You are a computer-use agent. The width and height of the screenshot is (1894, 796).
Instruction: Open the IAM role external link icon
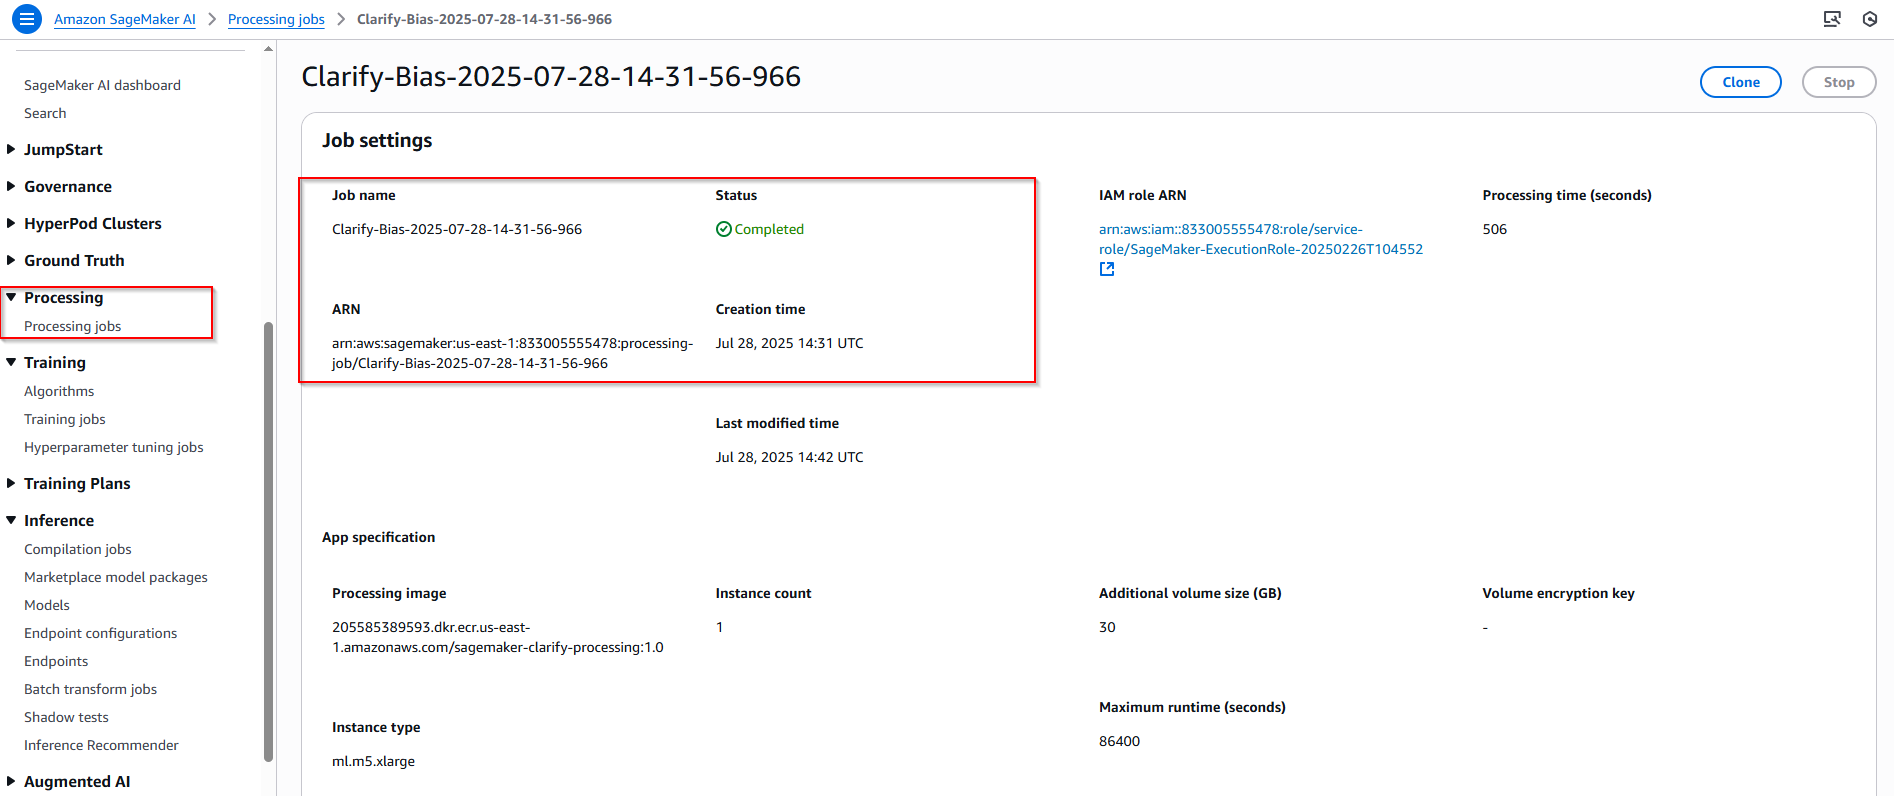click(x=1107, y=269)
